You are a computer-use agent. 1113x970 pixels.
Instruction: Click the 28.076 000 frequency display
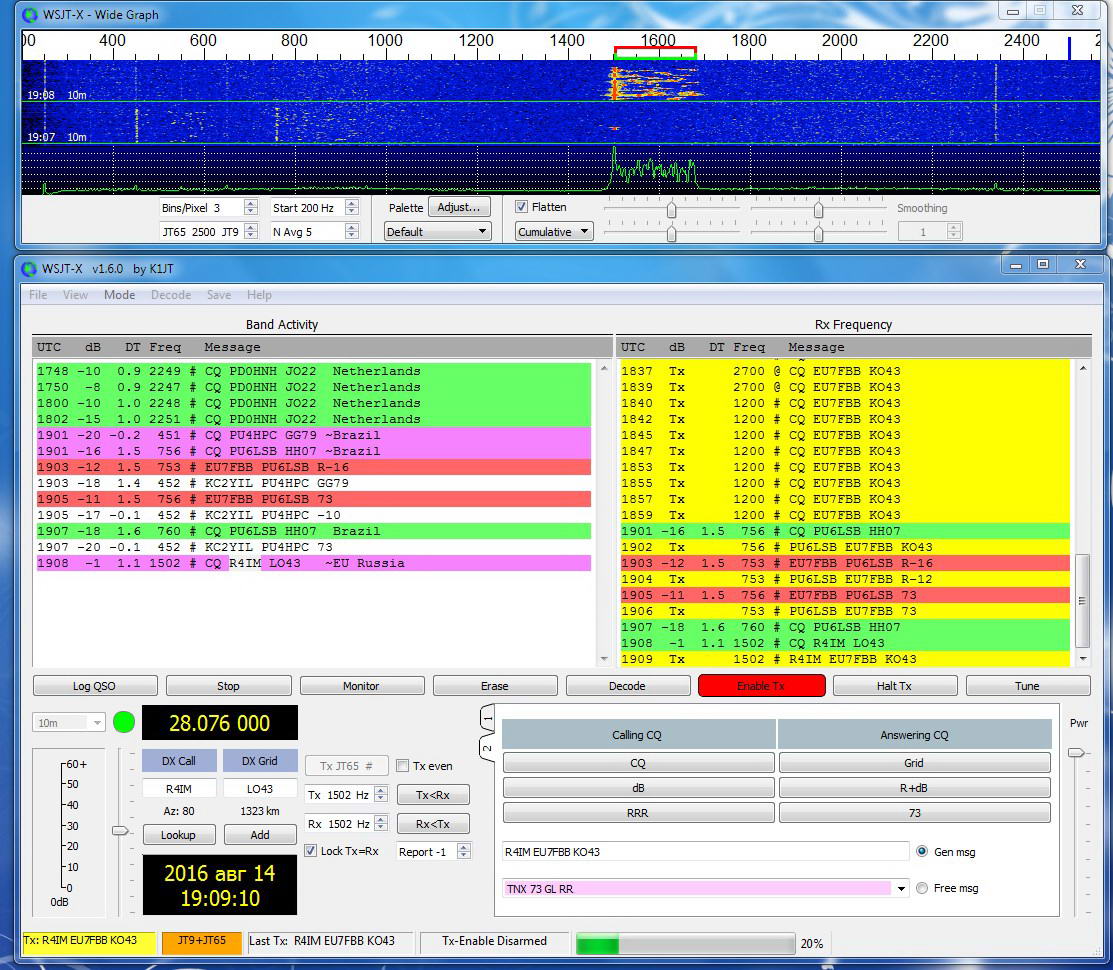pyautogui.click(x=220, y=722)
